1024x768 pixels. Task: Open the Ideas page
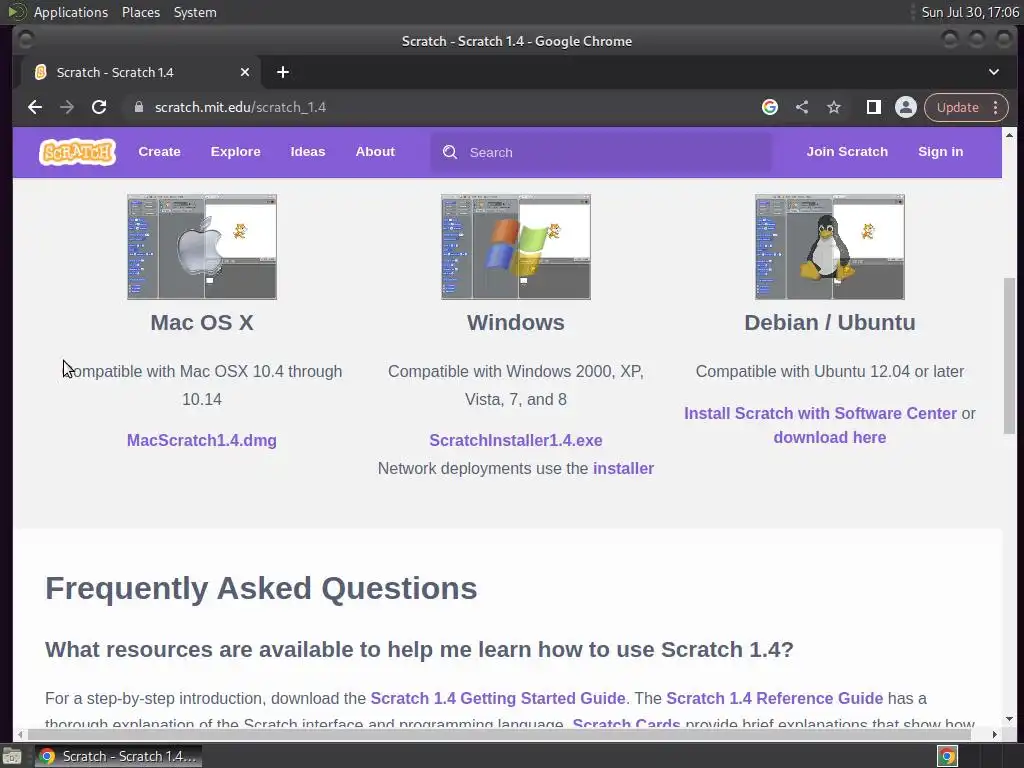[x=308, y=152]
